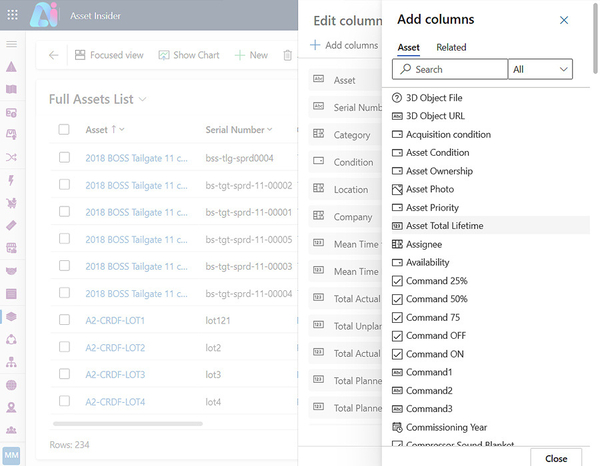This screenshot has height=466, width=600.
Task: Click the Close button at the bottom
Action: point(556,458)
